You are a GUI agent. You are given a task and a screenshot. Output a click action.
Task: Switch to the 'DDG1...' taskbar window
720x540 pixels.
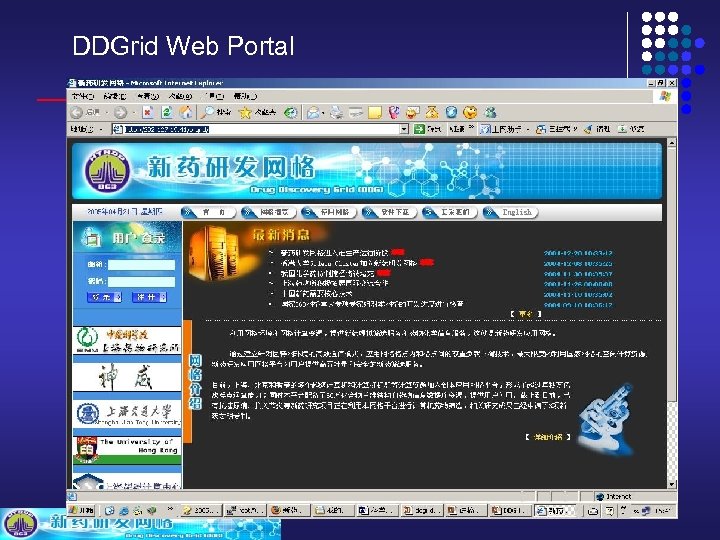[510, 510]
